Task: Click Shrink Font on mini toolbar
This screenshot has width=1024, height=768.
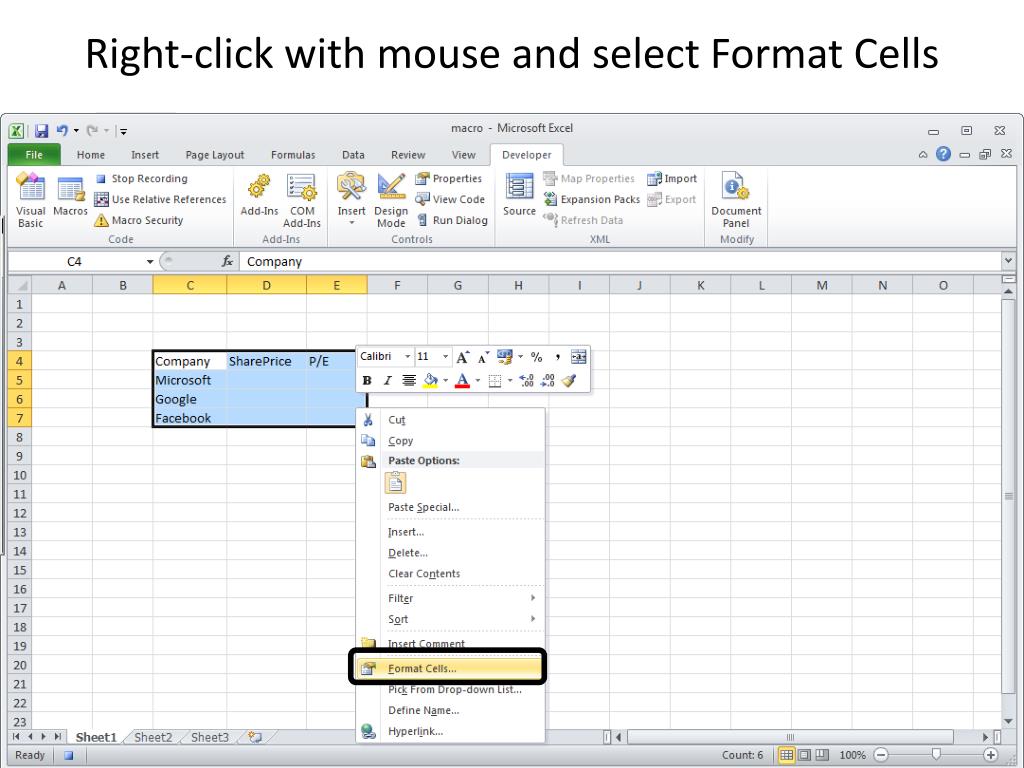Action: click(x=483, y=357)
